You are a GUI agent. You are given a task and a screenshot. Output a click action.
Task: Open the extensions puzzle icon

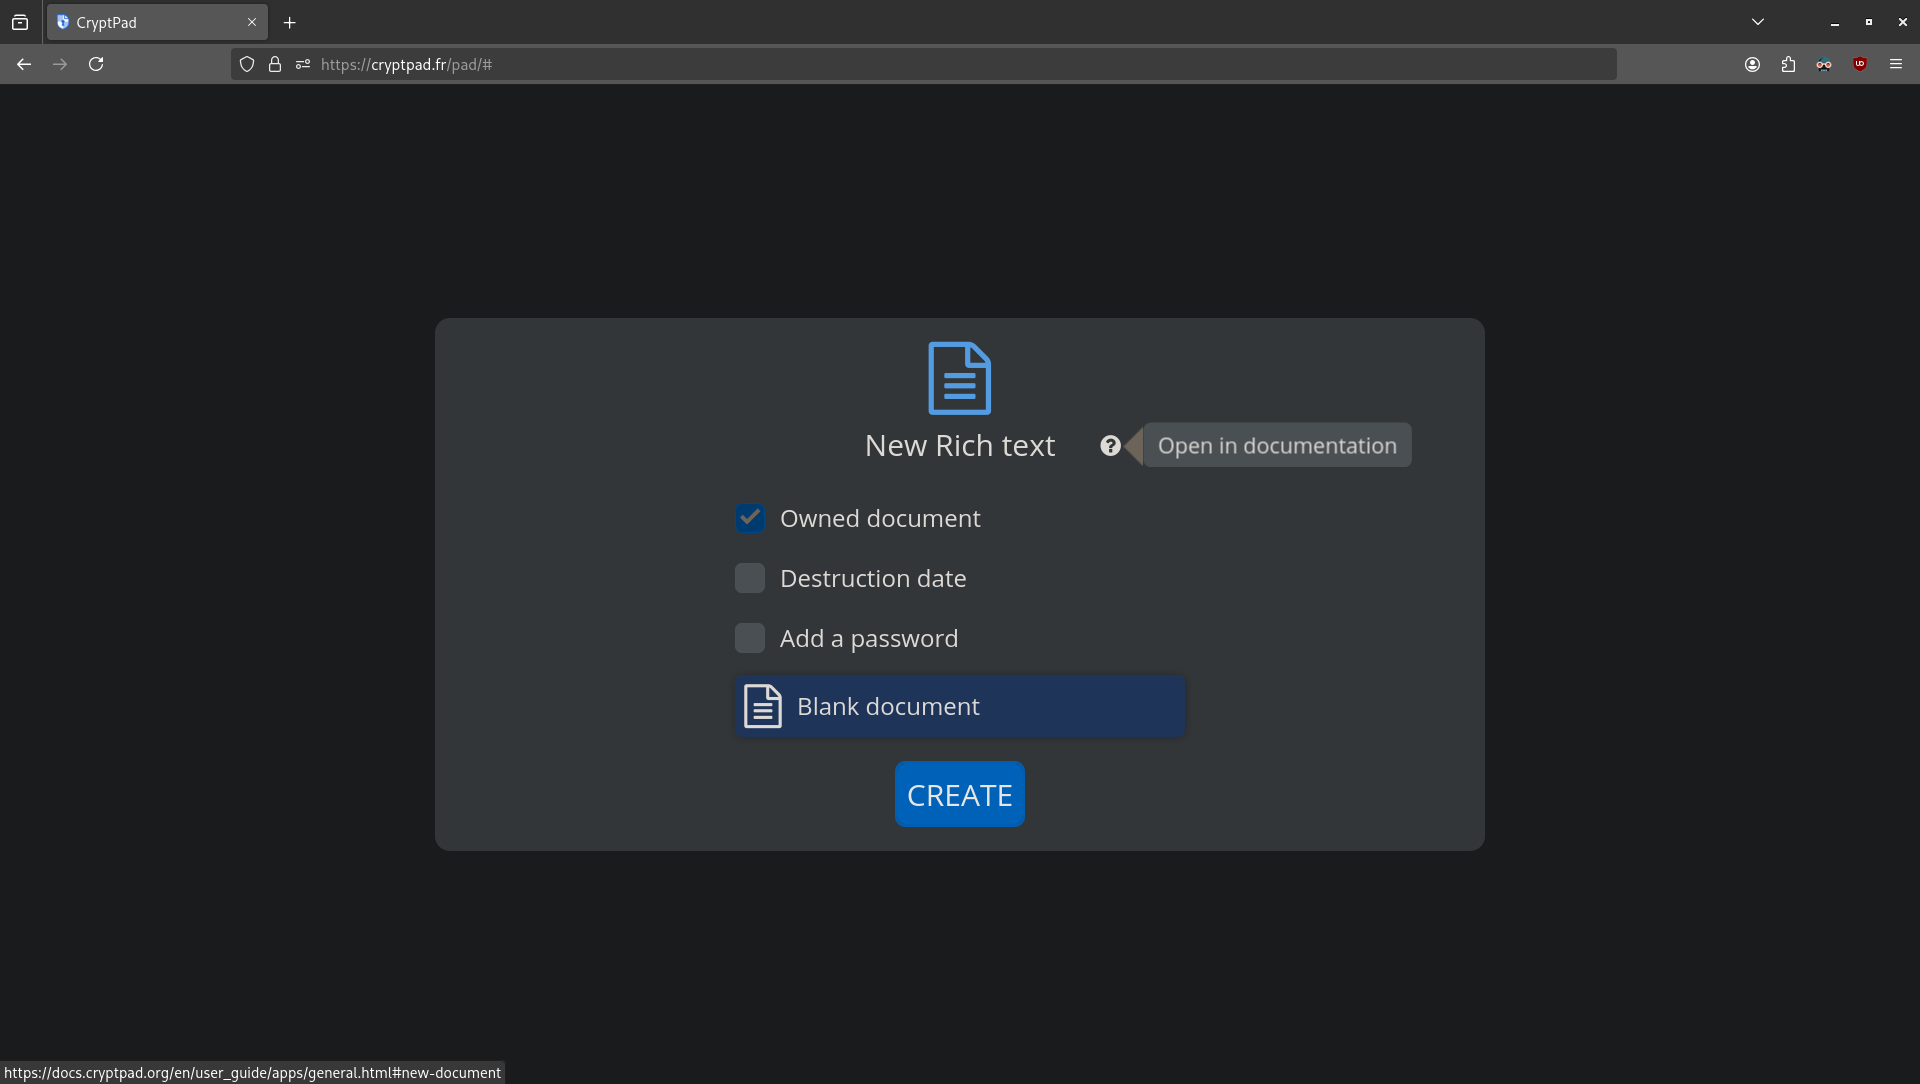pos(1788,64)
